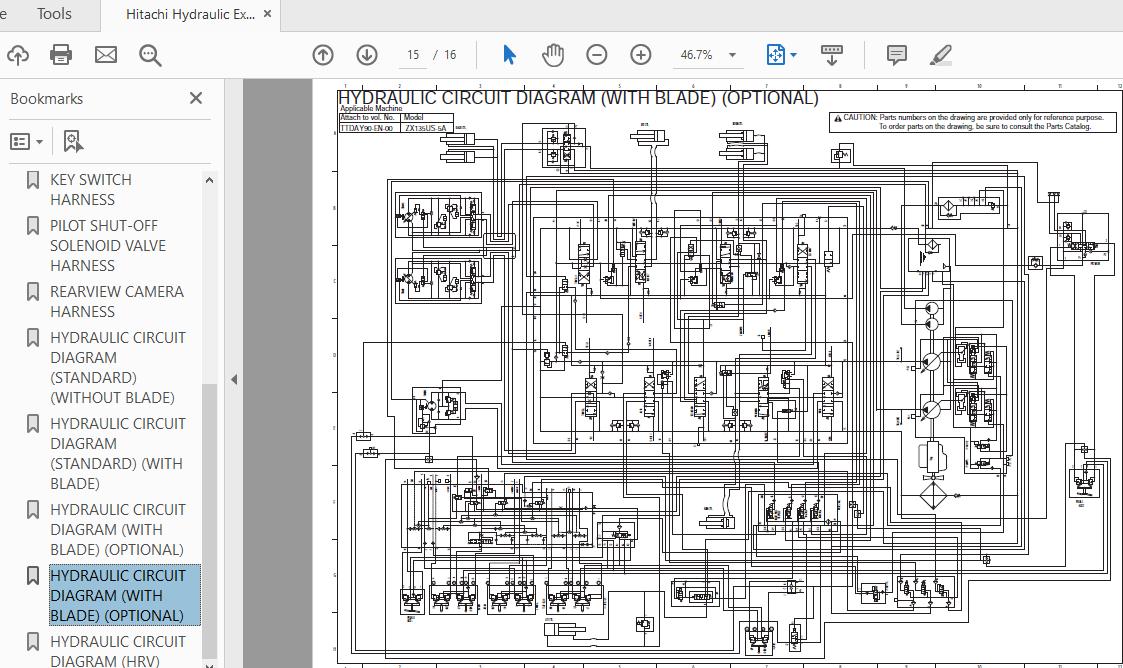
Task: Activate the Hand pan tool
Action: 552,55
